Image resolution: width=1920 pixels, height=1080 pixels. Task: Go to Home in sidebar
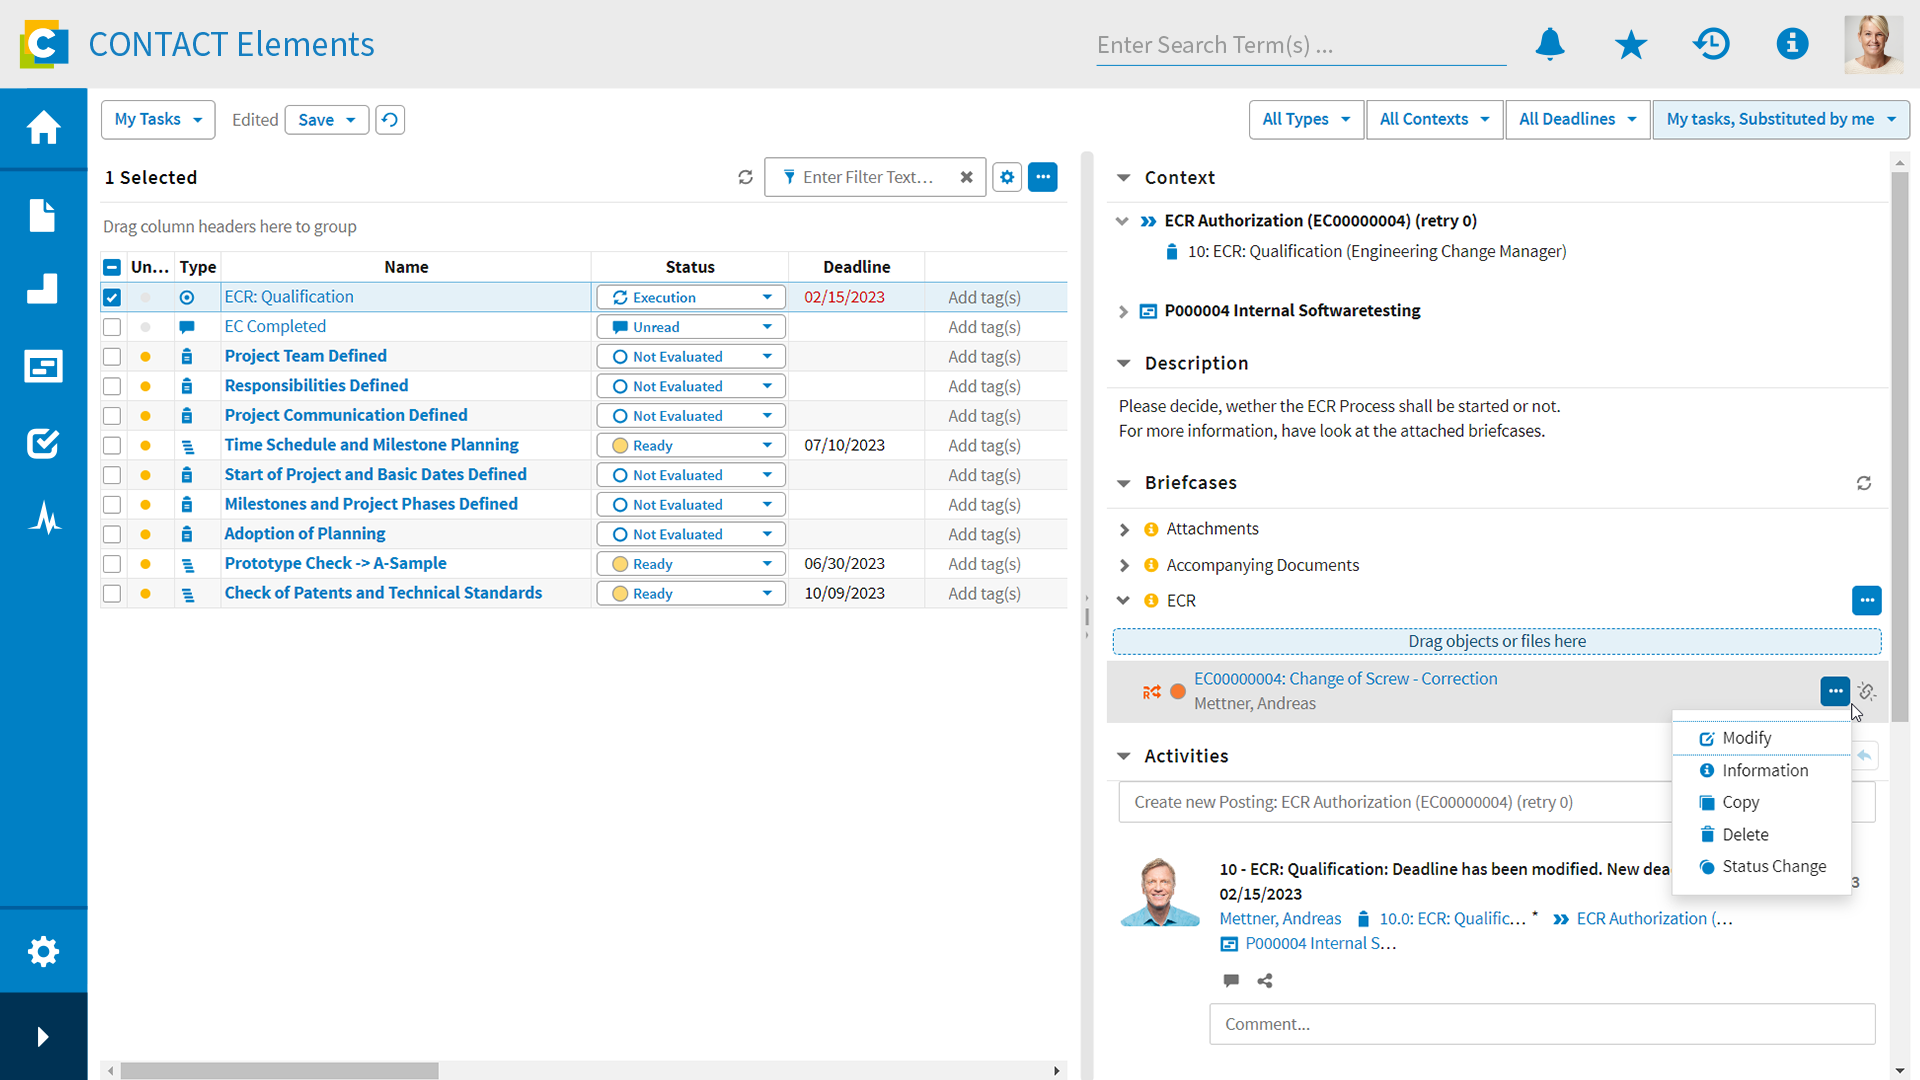coord(43,128)
